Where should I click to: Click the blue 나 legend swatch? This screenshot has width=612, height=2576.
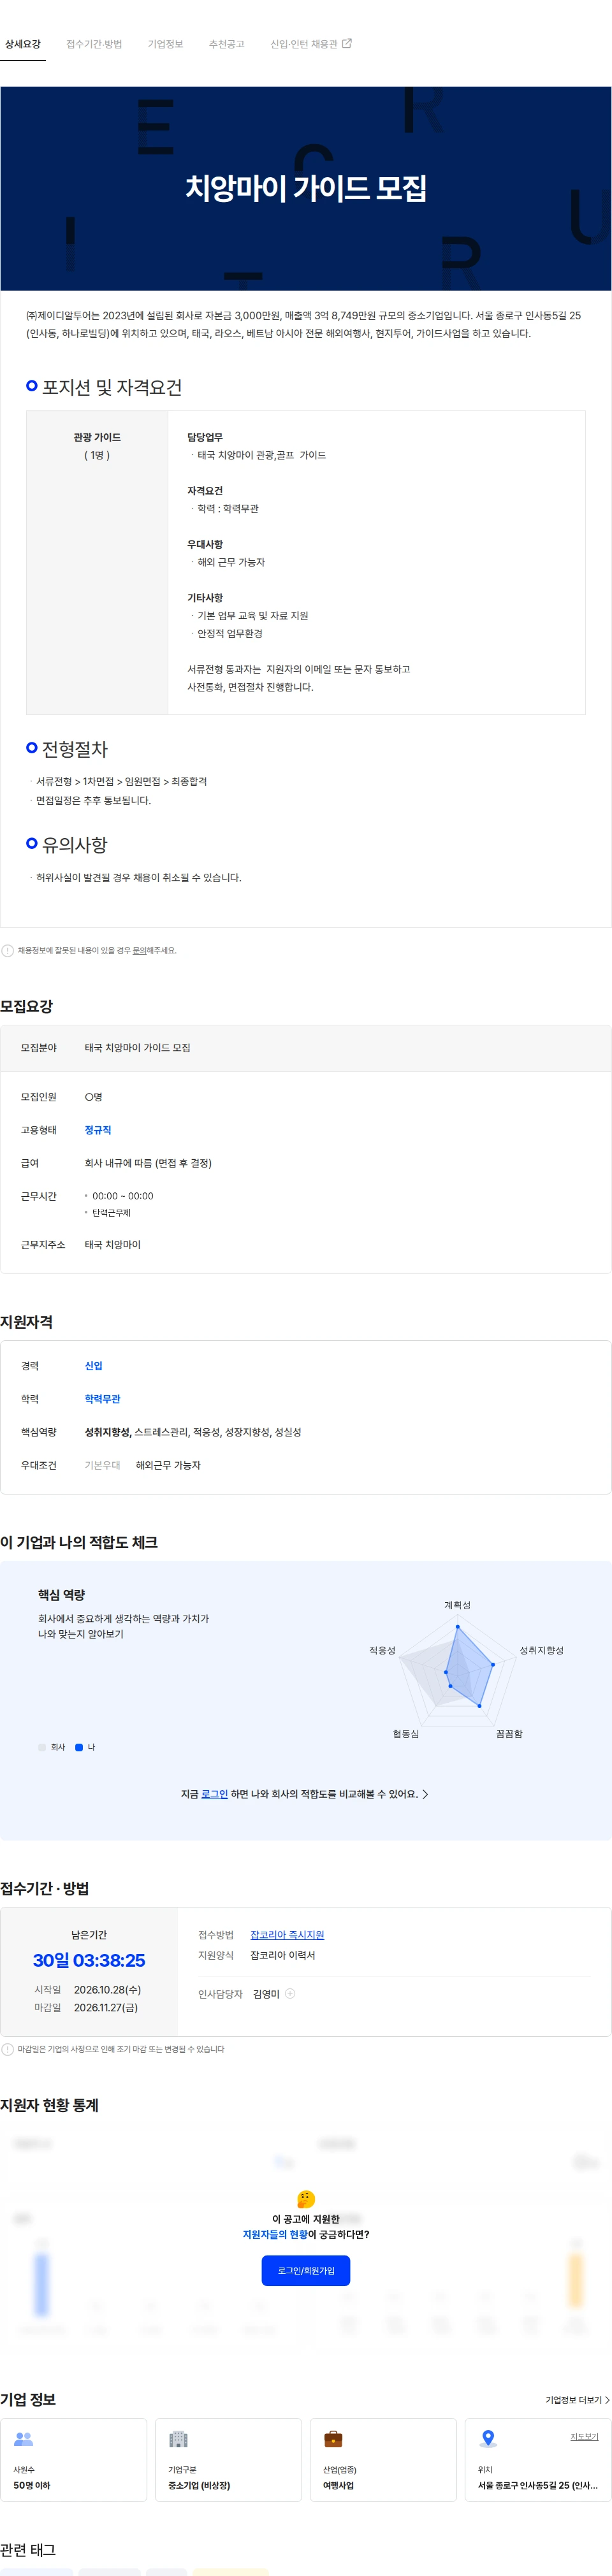tap(79, 1747)
